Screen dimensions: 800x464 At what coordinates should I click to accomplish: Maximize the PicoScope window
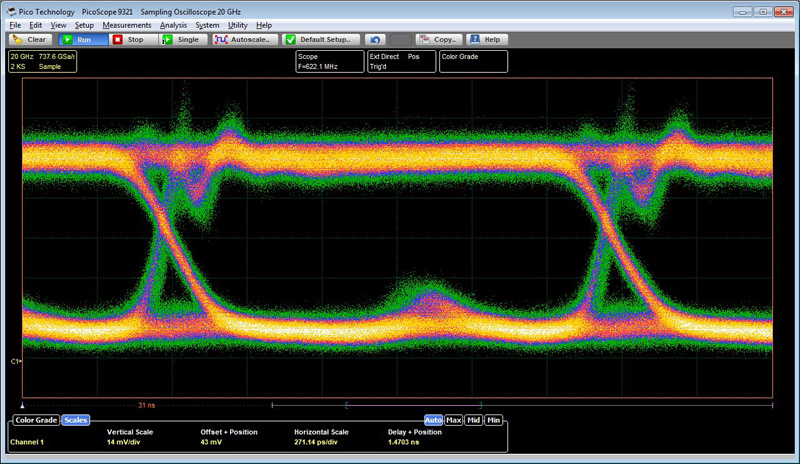point(763,11)
